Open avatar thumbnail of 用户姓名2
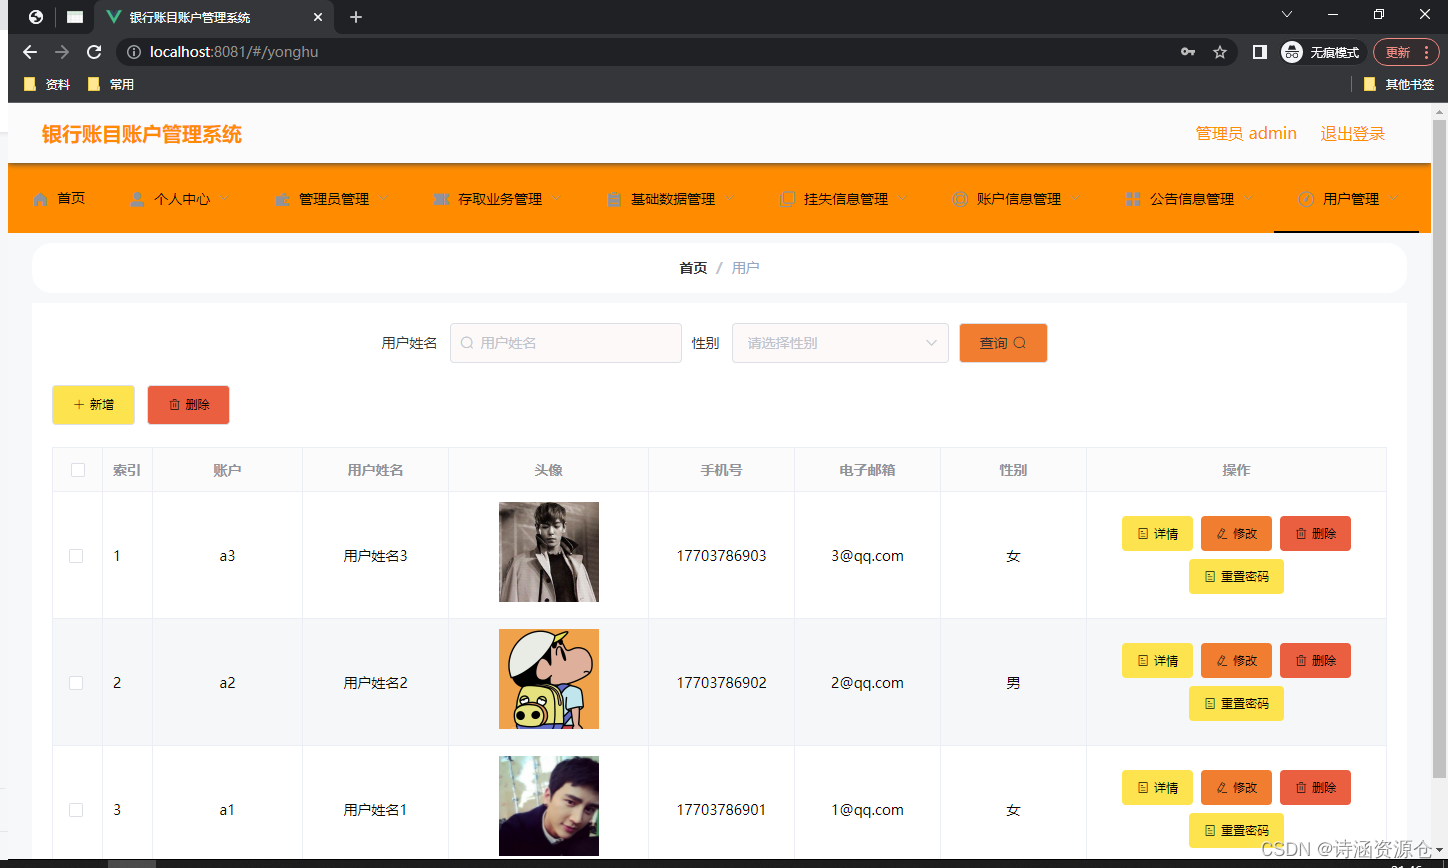Image resolution: width=1448 pixels, height=868 pixels. pyautogui.click(x=549, y=679)
